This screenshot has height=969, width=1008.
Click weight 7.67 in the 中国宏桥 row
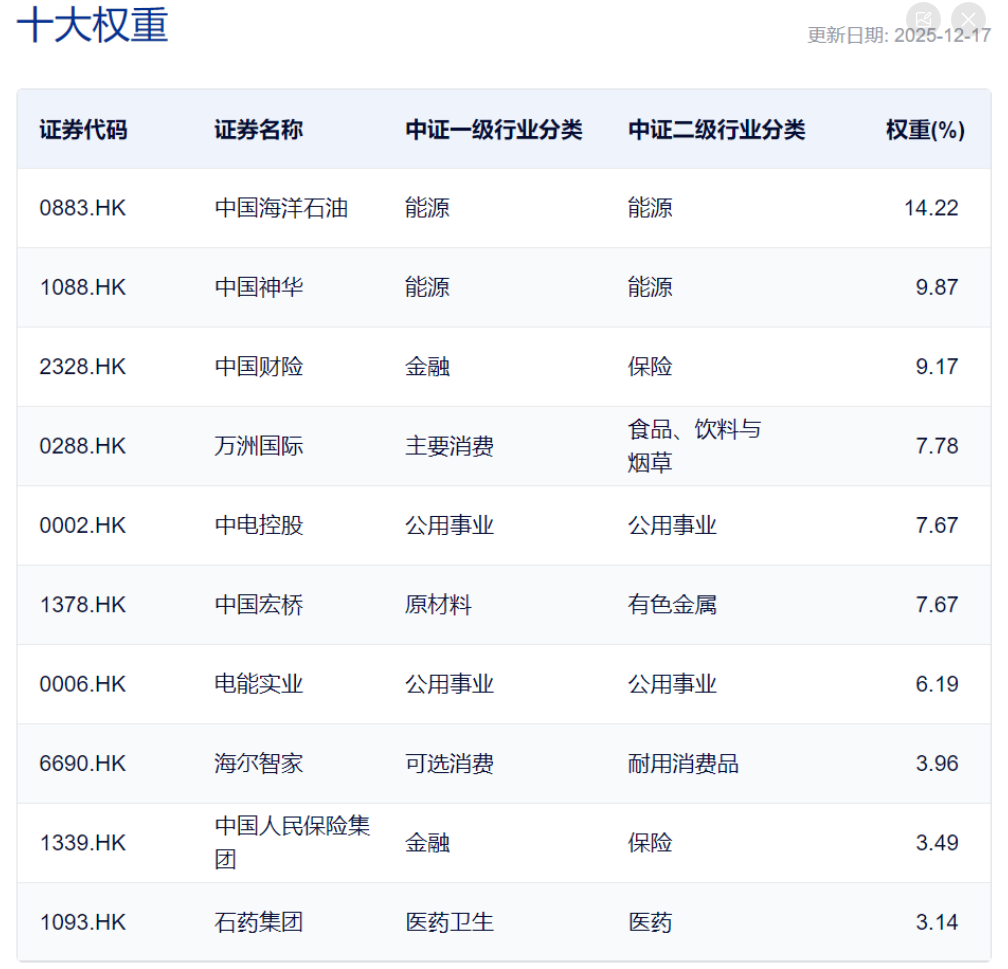(937, 605)
